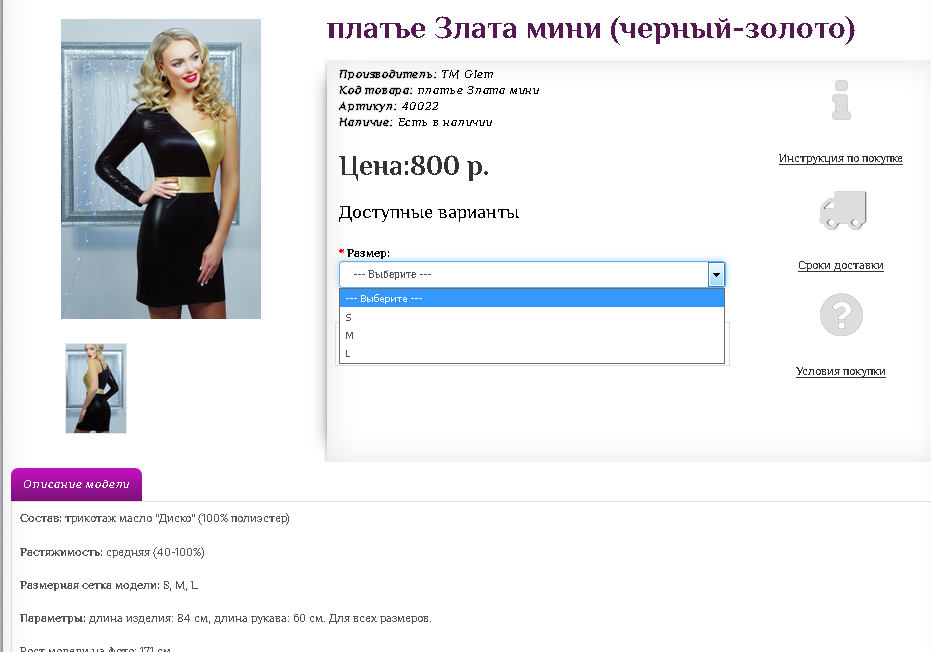Open the Сроки доставки link
Viewport: 931px width, 652px height.
tap(841, 265)
